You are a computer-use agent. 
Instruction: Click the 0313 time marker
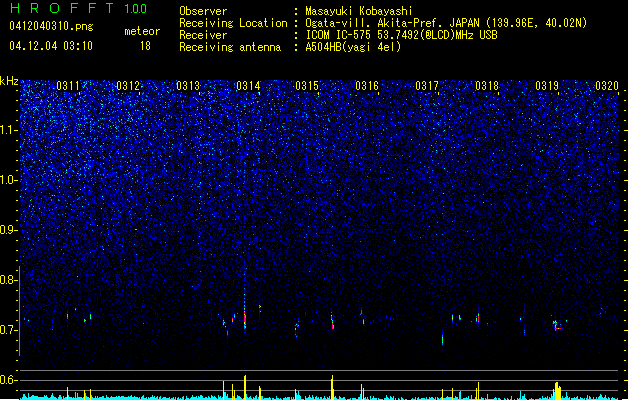pyautogui.click(x=188, y=86)
